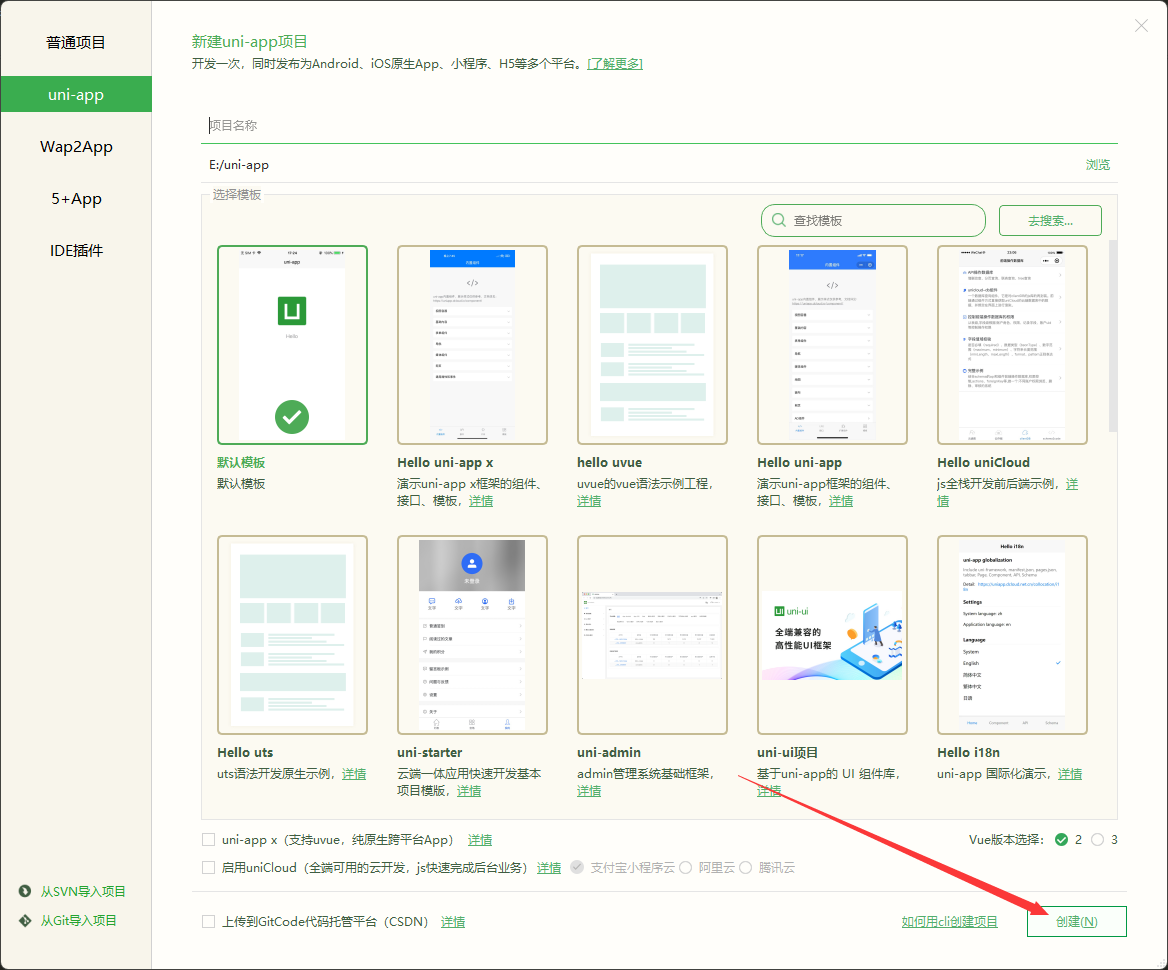This screenshot has height=970, width=1168.
Task: Click the 创建(N) button
Action: click(1076, 922)
